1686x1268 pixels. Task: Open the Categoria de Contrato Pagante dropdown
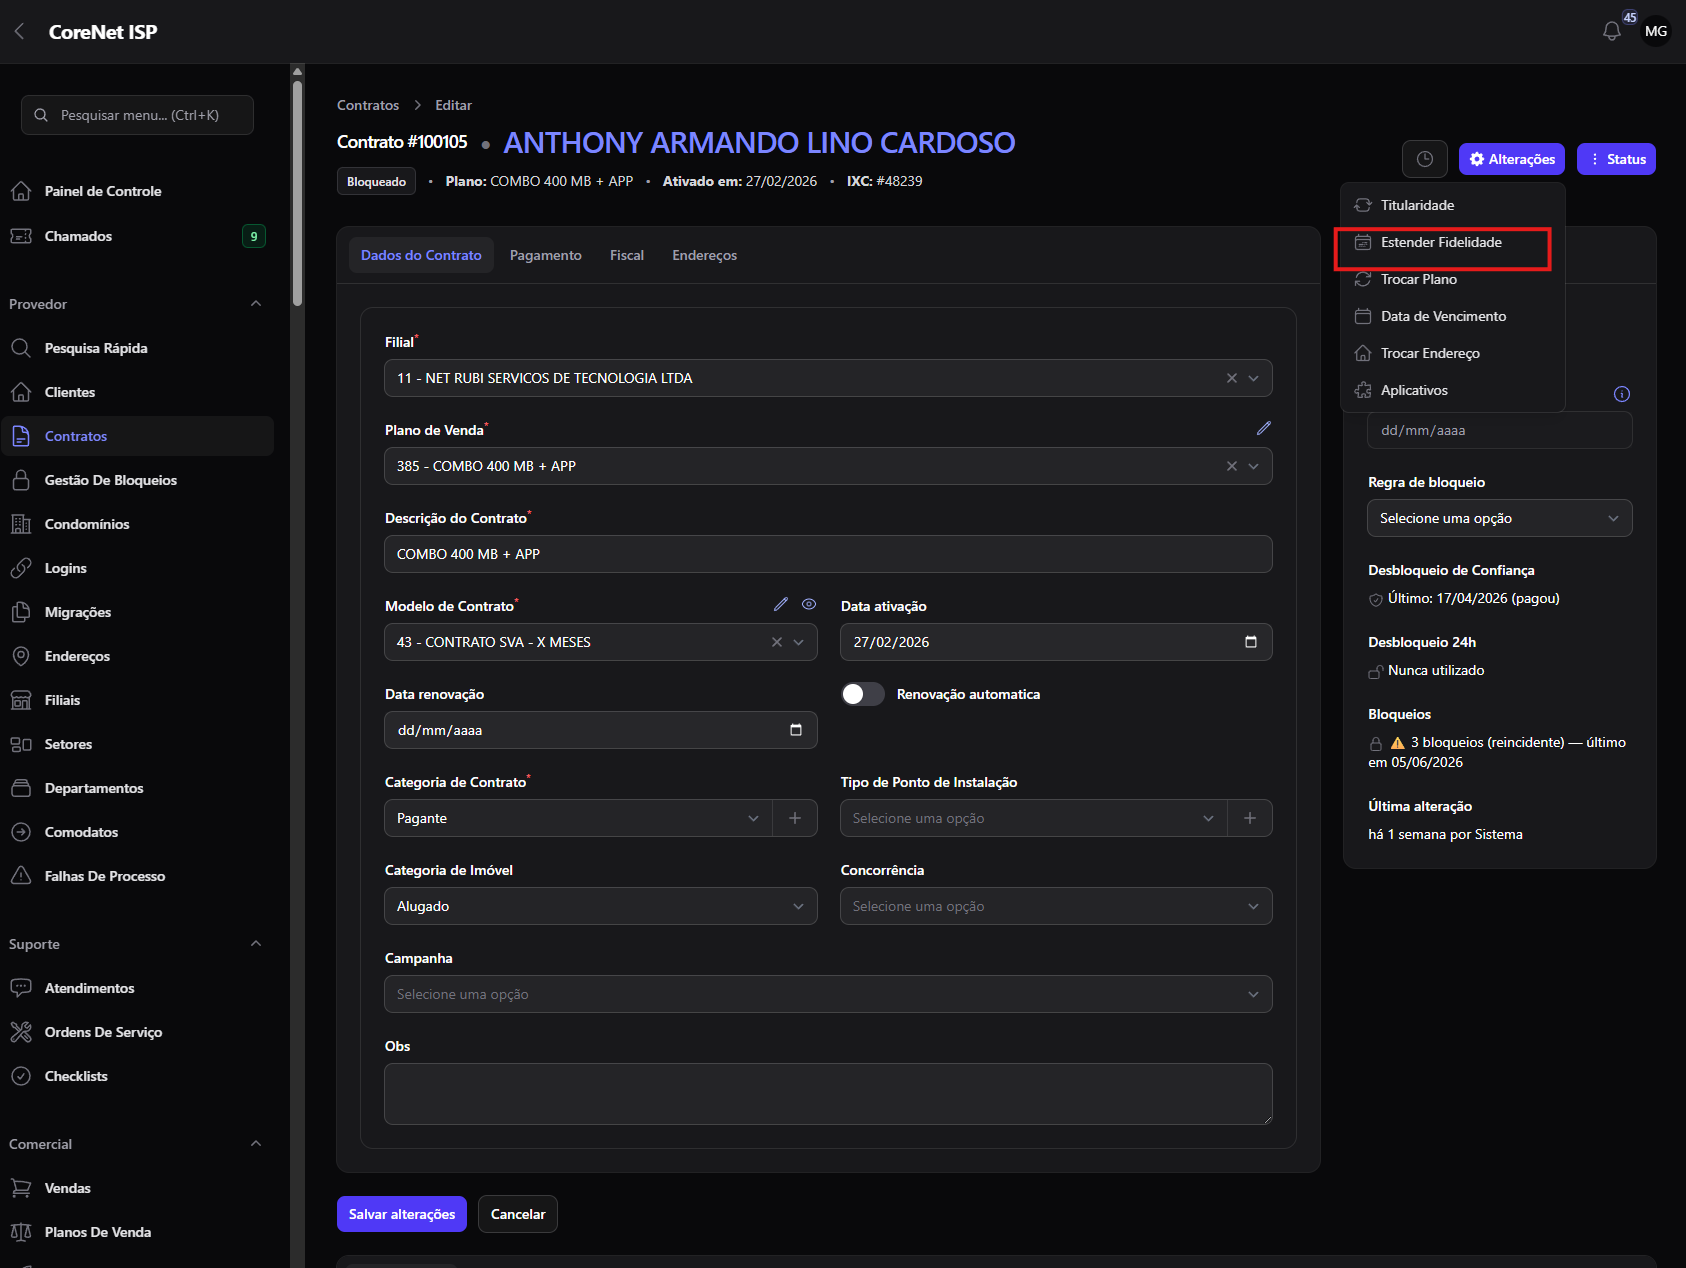pos(578,818)
